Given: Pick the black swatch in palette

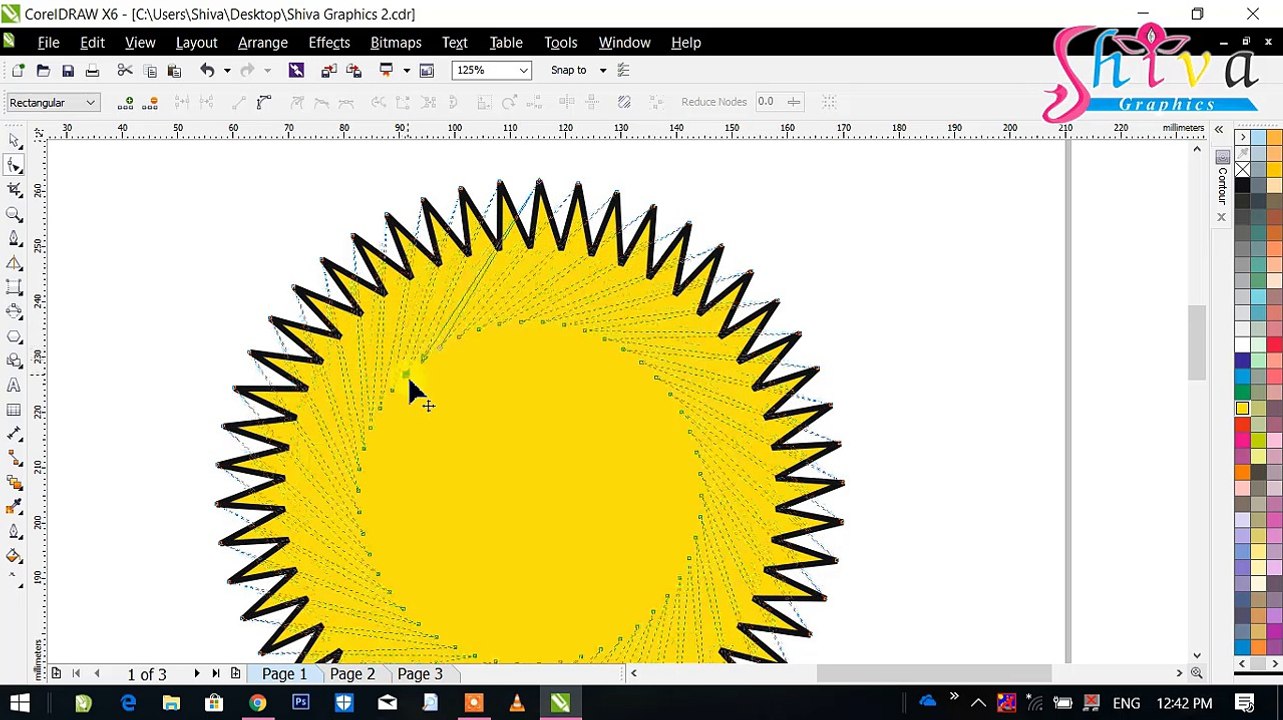Looking at the screenshot, I should (1242, 185).
